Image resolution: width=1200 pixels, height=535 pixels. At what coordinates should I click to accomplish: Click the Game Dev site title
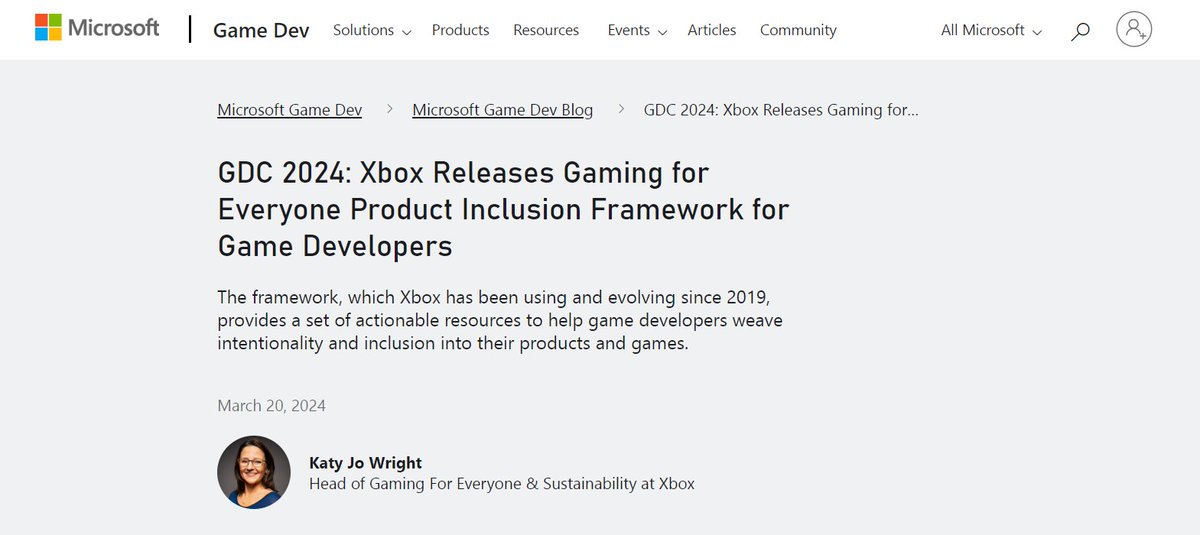tap(261, 30)
